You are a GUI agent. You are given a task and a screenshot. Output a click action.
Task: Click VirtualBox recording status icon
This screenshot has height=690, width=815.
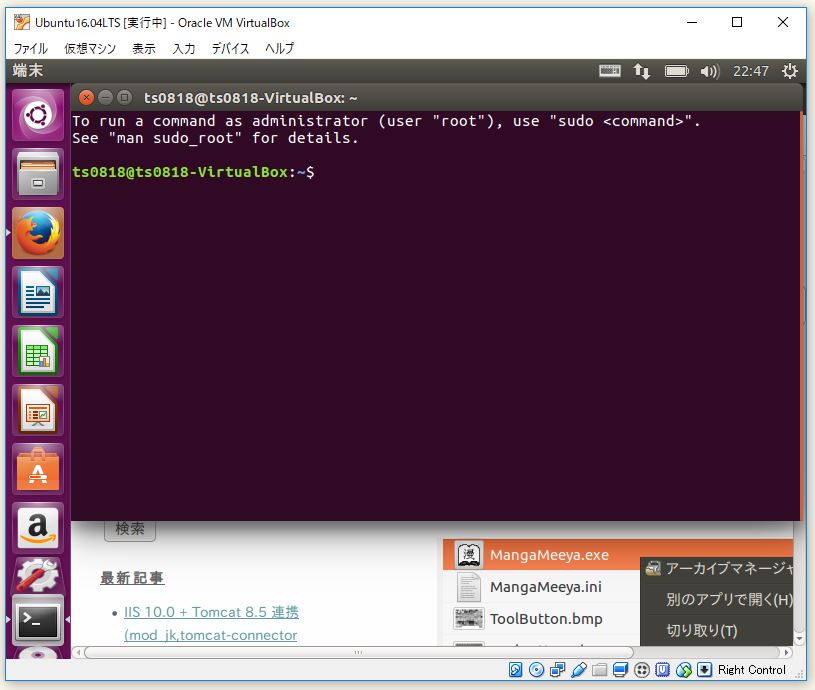pyautogui.click(x=642, y=670)
